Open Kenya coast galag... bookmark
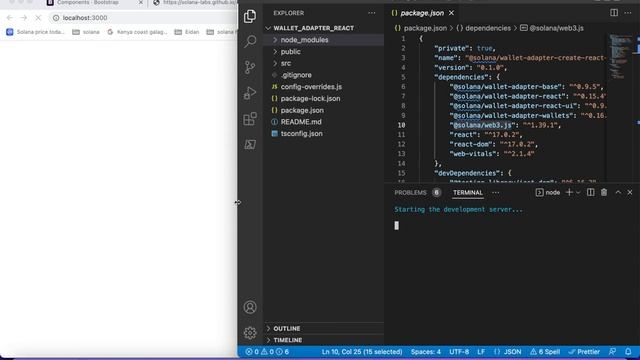The width and height of the screenshot is (640, 360). tap(137, 32)
